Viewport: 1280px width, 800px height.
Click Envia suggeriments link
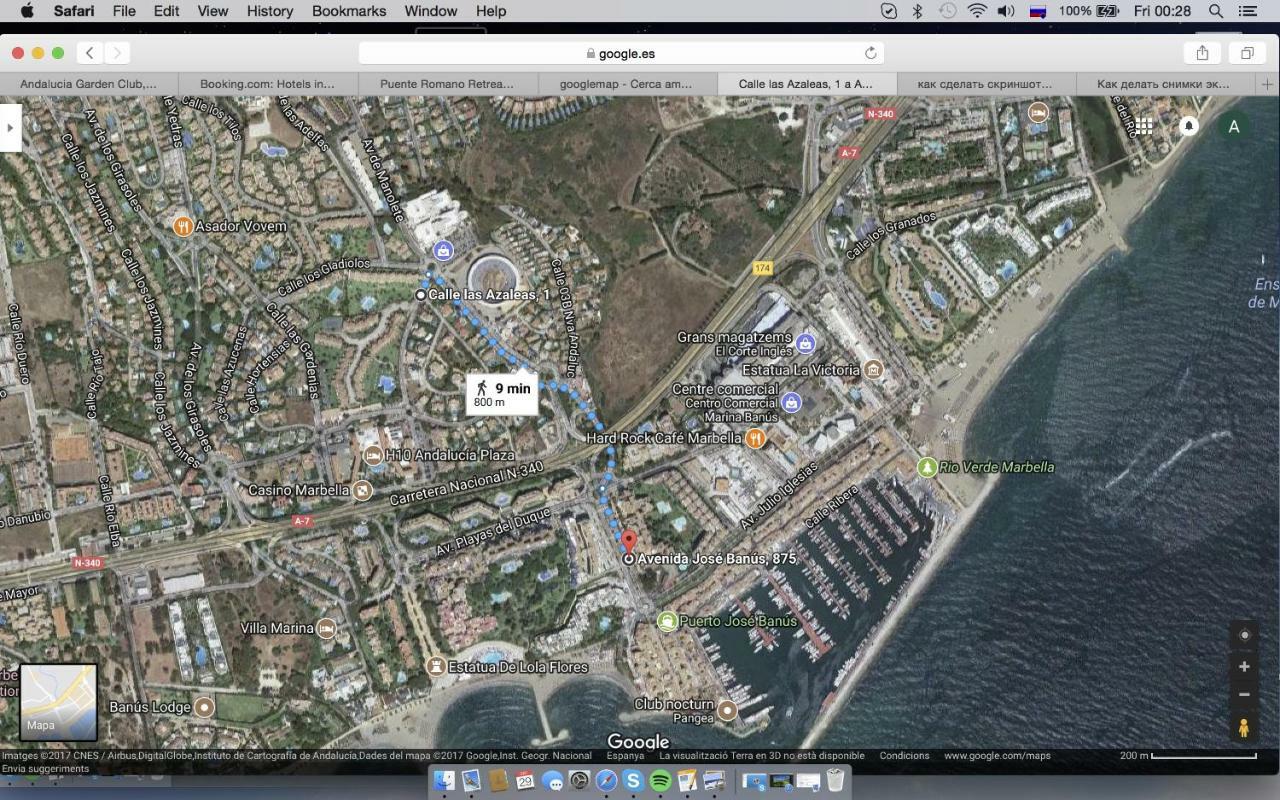(x=45, y=768)
